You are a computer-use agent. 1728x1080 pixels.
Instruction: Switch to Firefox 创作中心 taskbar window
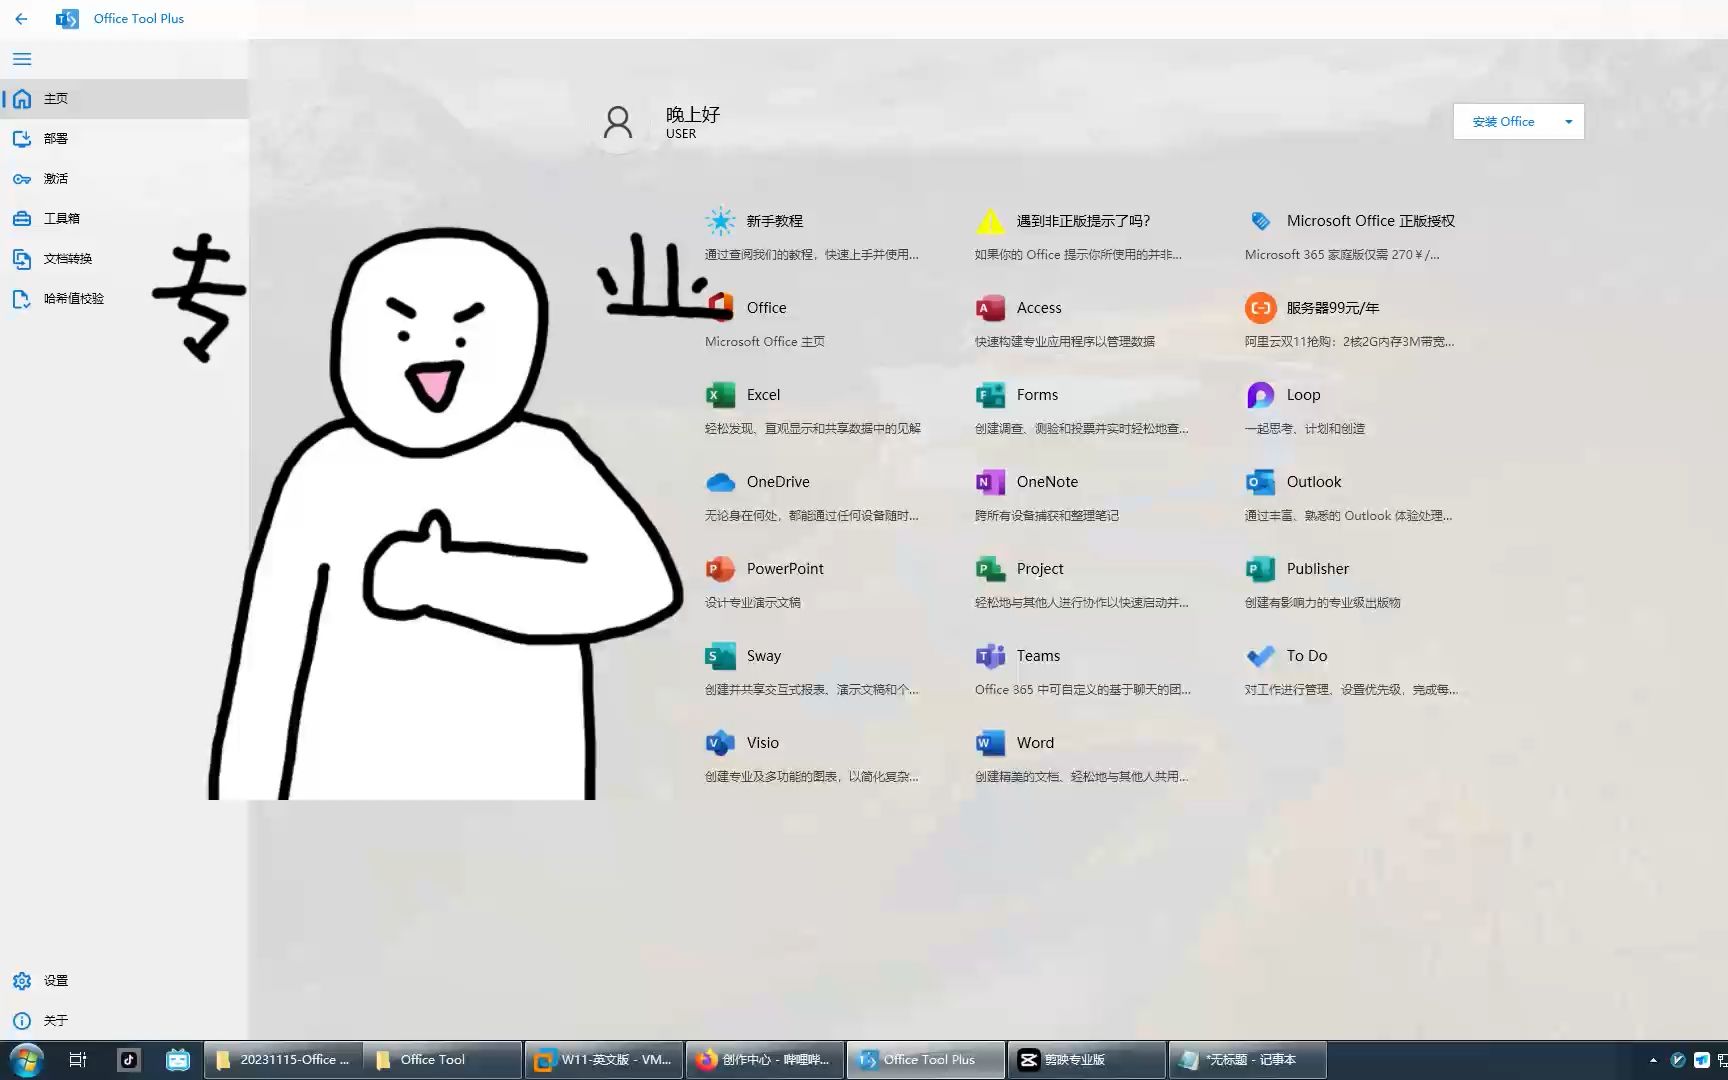coord(765,1060)
